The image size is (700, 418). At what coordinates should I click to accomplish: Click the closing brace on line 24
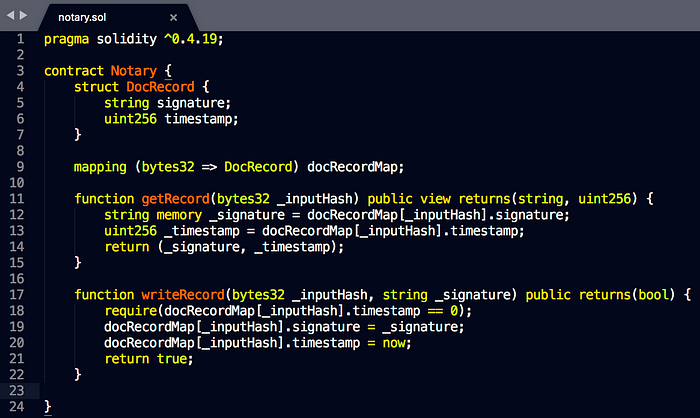(x=48, y=407)
